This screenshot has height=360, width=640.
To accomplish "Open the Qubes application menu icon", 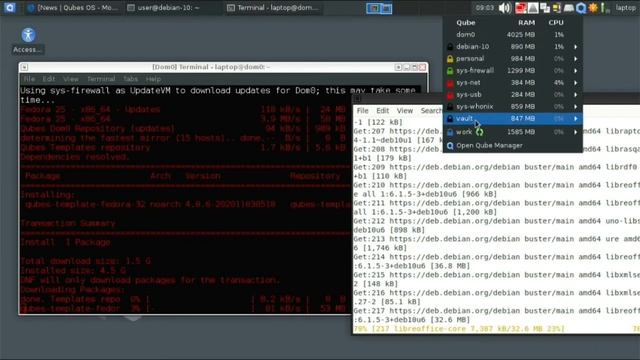I will pos(9,7).
